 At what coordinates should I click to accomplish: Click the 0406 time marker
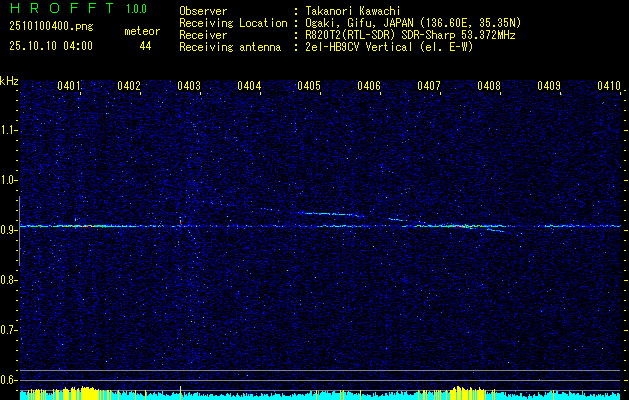pyautogui.click(x=369, y=85)
